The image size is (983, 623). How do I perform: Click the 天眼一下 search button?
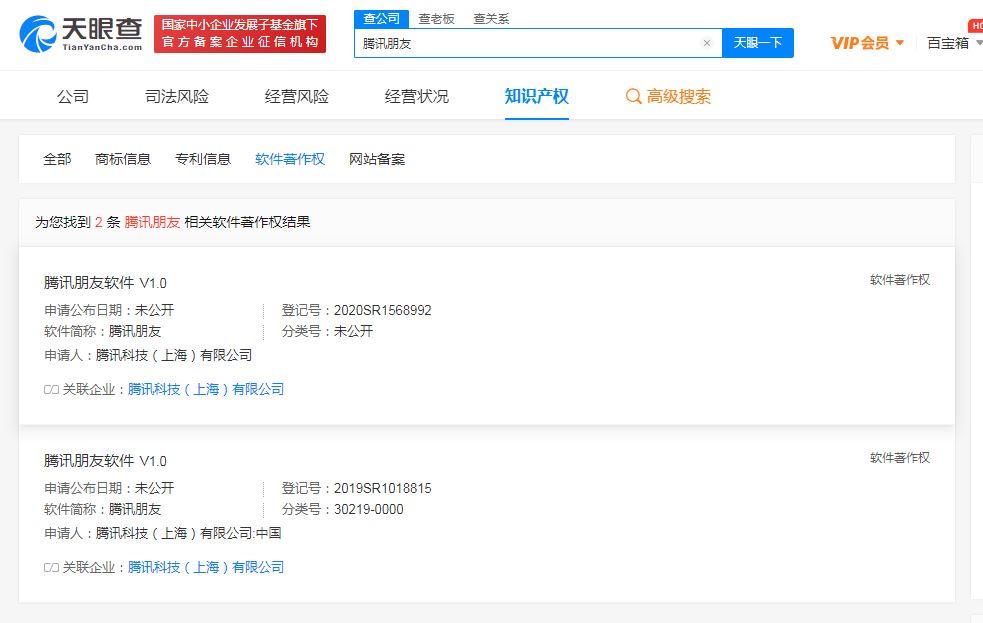tap(758, 43)
